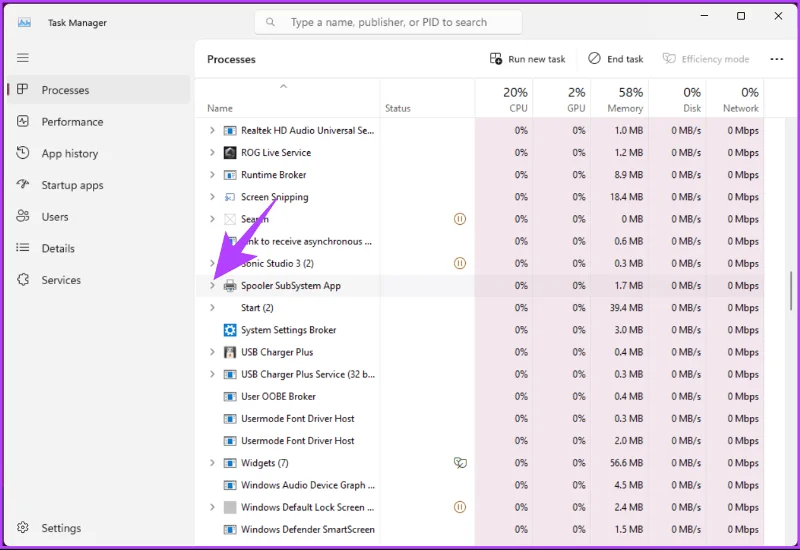Sort by Status column header
This screenshot has width=800, height=550.
(428, 99)
